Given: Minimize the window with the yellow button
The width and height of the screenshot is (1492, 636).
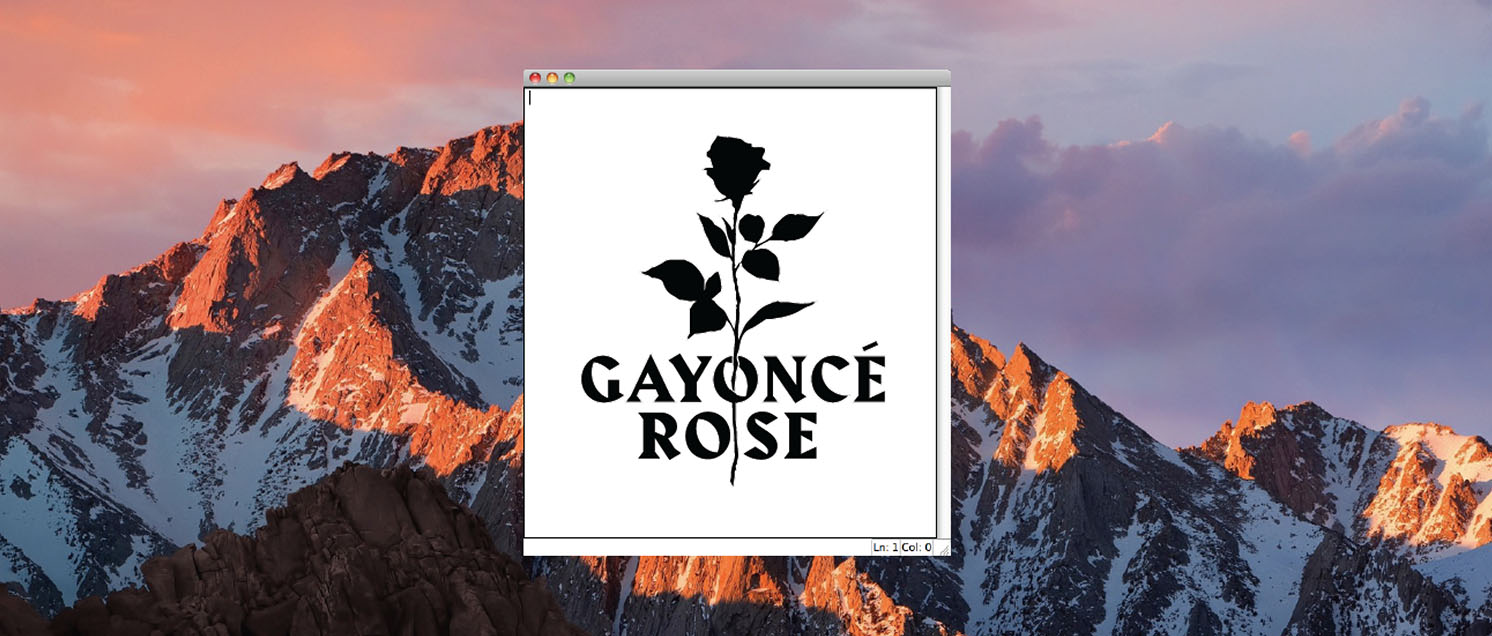Looking at the screenshot, I should (x=552, y=78).
